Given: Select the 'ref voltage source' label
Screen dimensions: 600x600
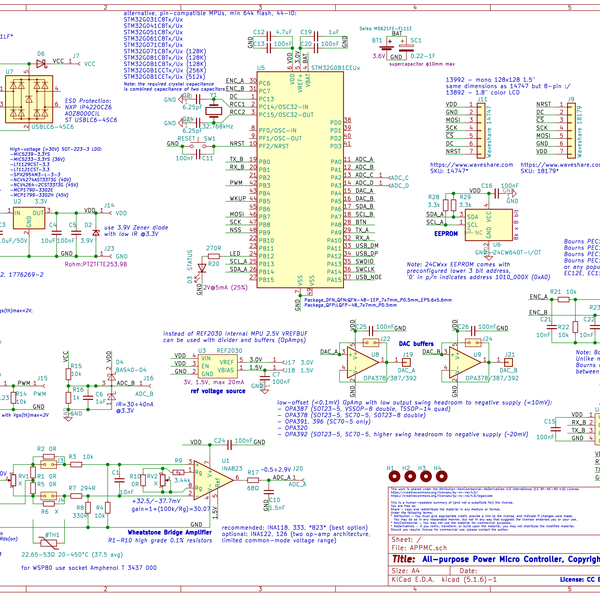Looking at the screenshot, I should 218,391.
